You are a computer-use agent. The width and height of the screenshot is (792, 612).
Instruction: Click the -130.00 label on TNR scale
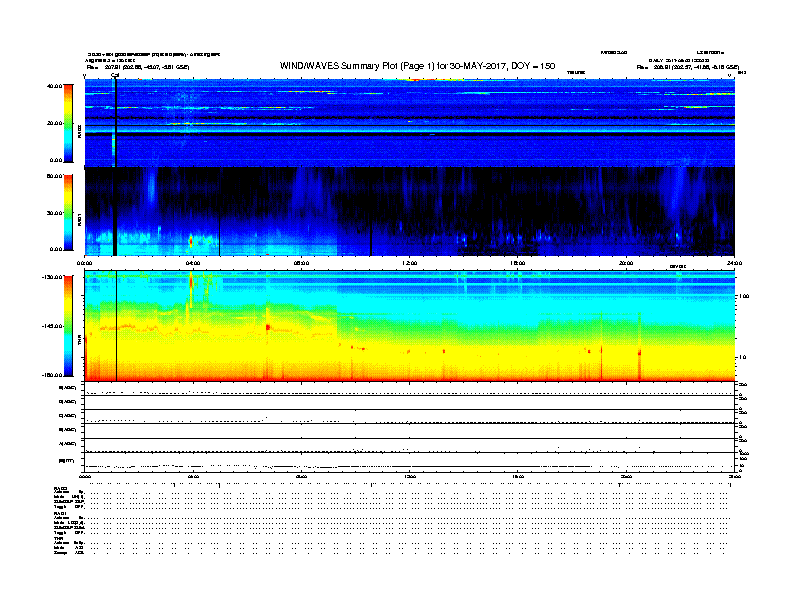tap(53, 277)
